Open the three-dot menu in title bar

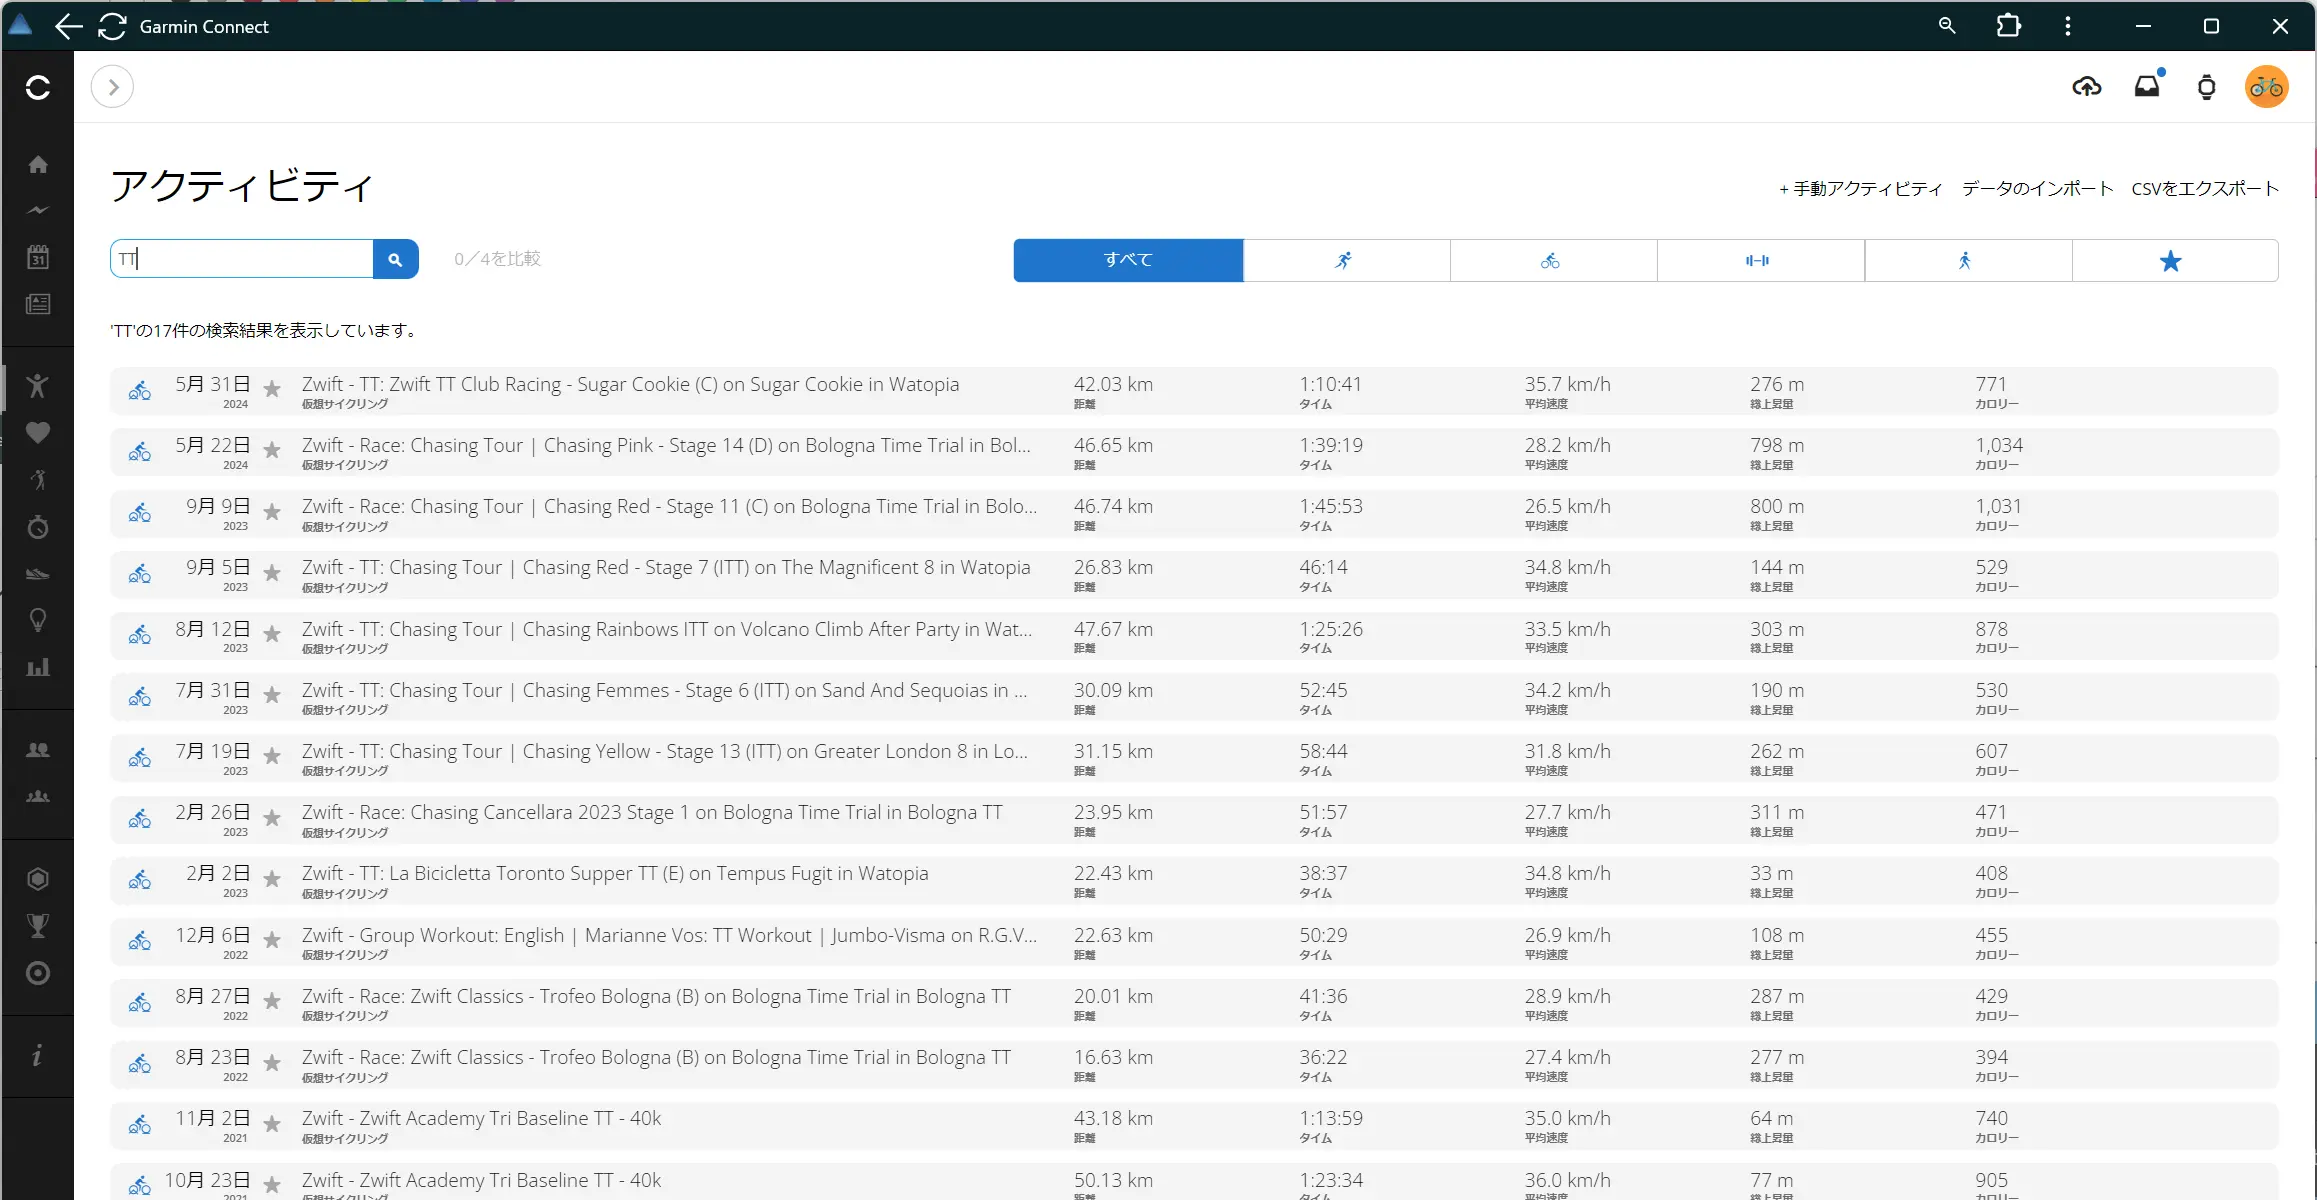(x=2068, y=26)
